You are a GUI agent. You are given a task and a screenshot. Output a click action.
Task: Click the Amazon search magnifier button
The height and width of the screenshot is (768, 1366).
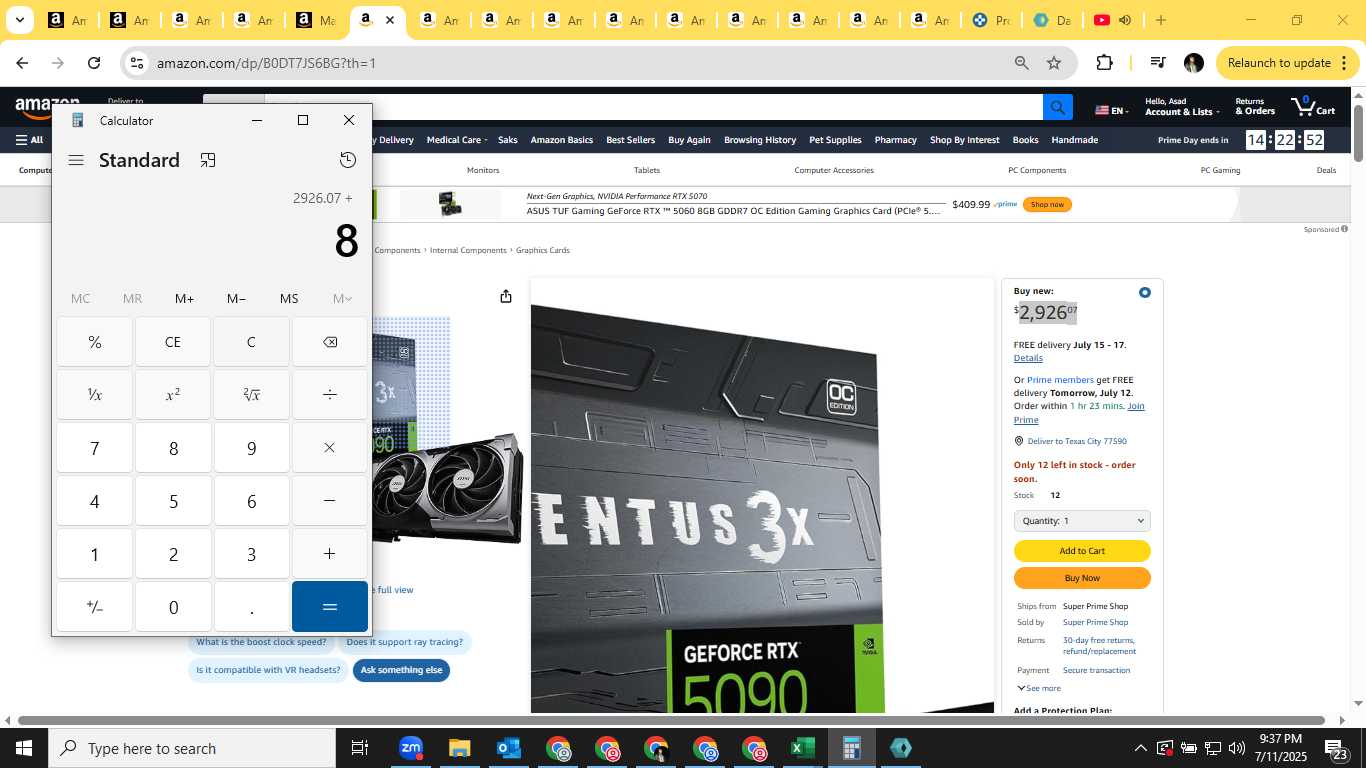[1058, 107]
